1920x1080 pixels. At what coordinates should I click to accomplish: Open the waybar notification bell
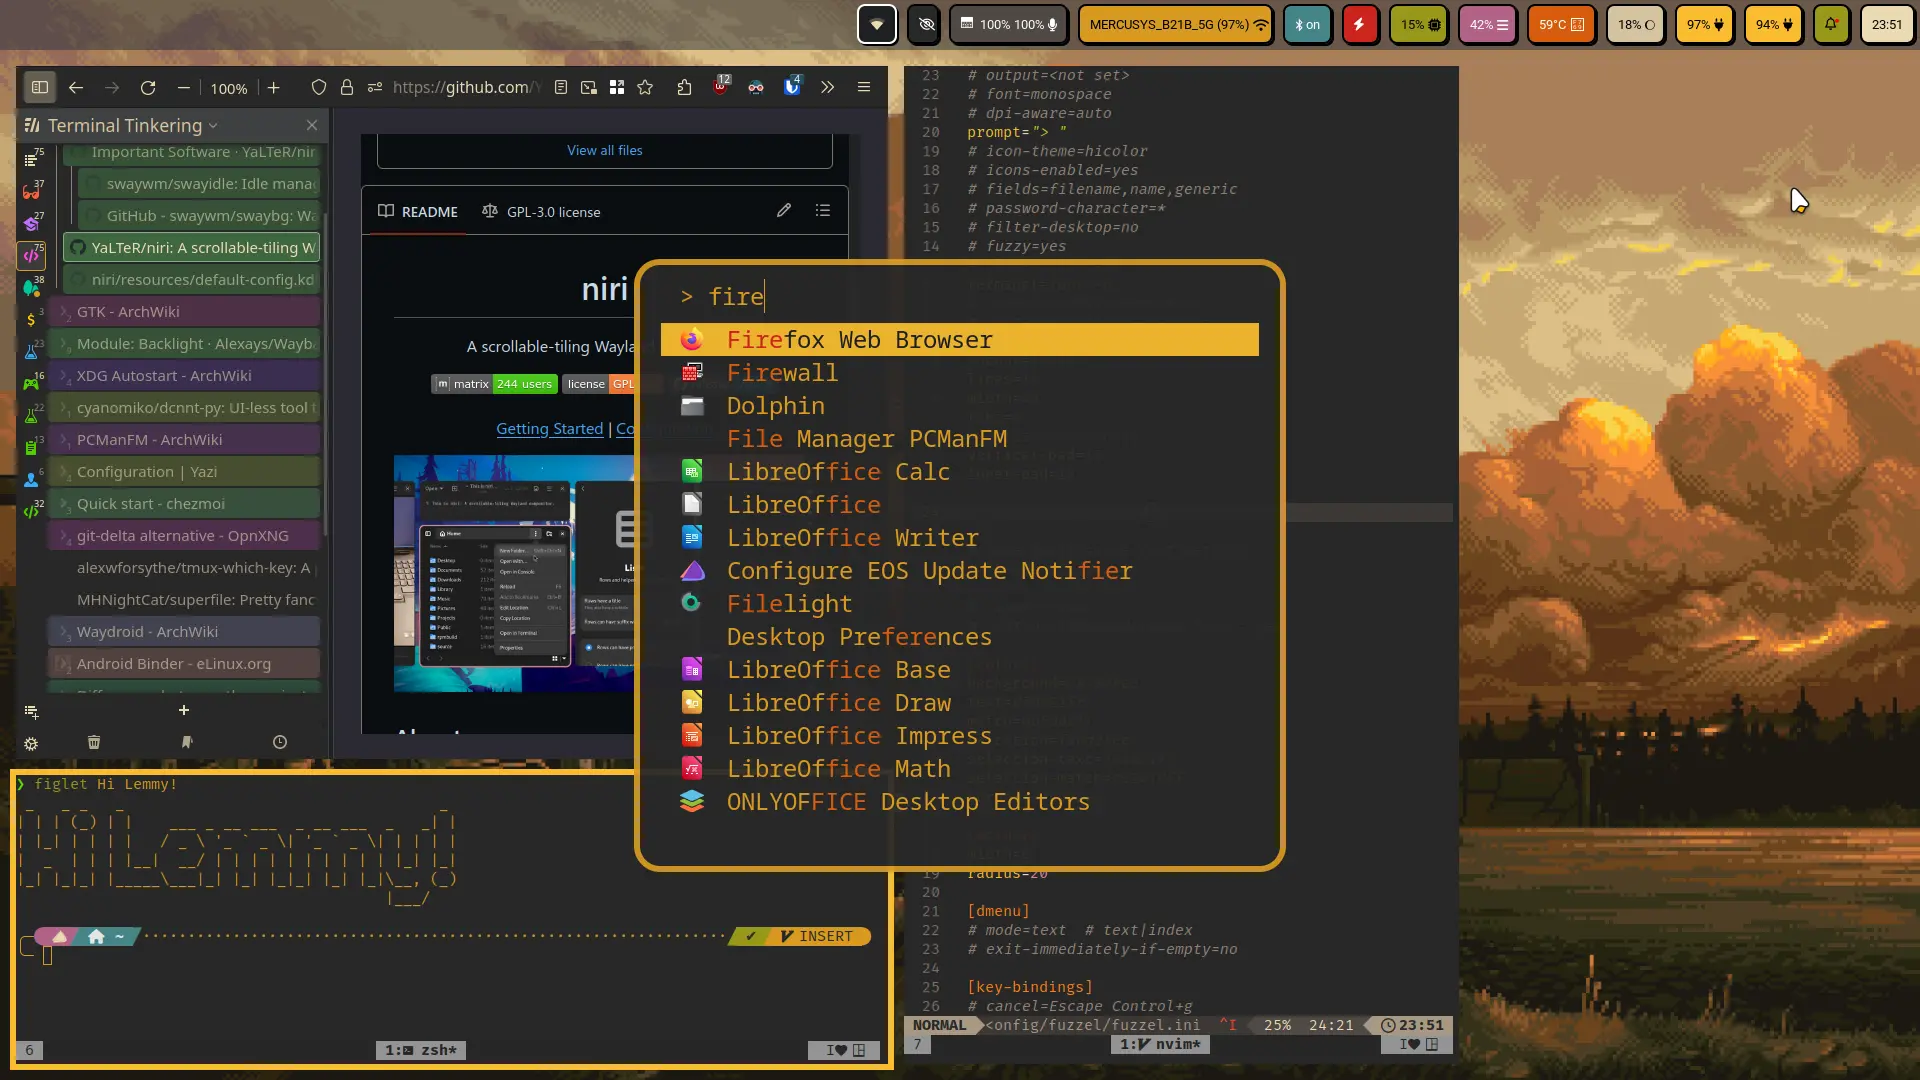[x=1831, y=25]
